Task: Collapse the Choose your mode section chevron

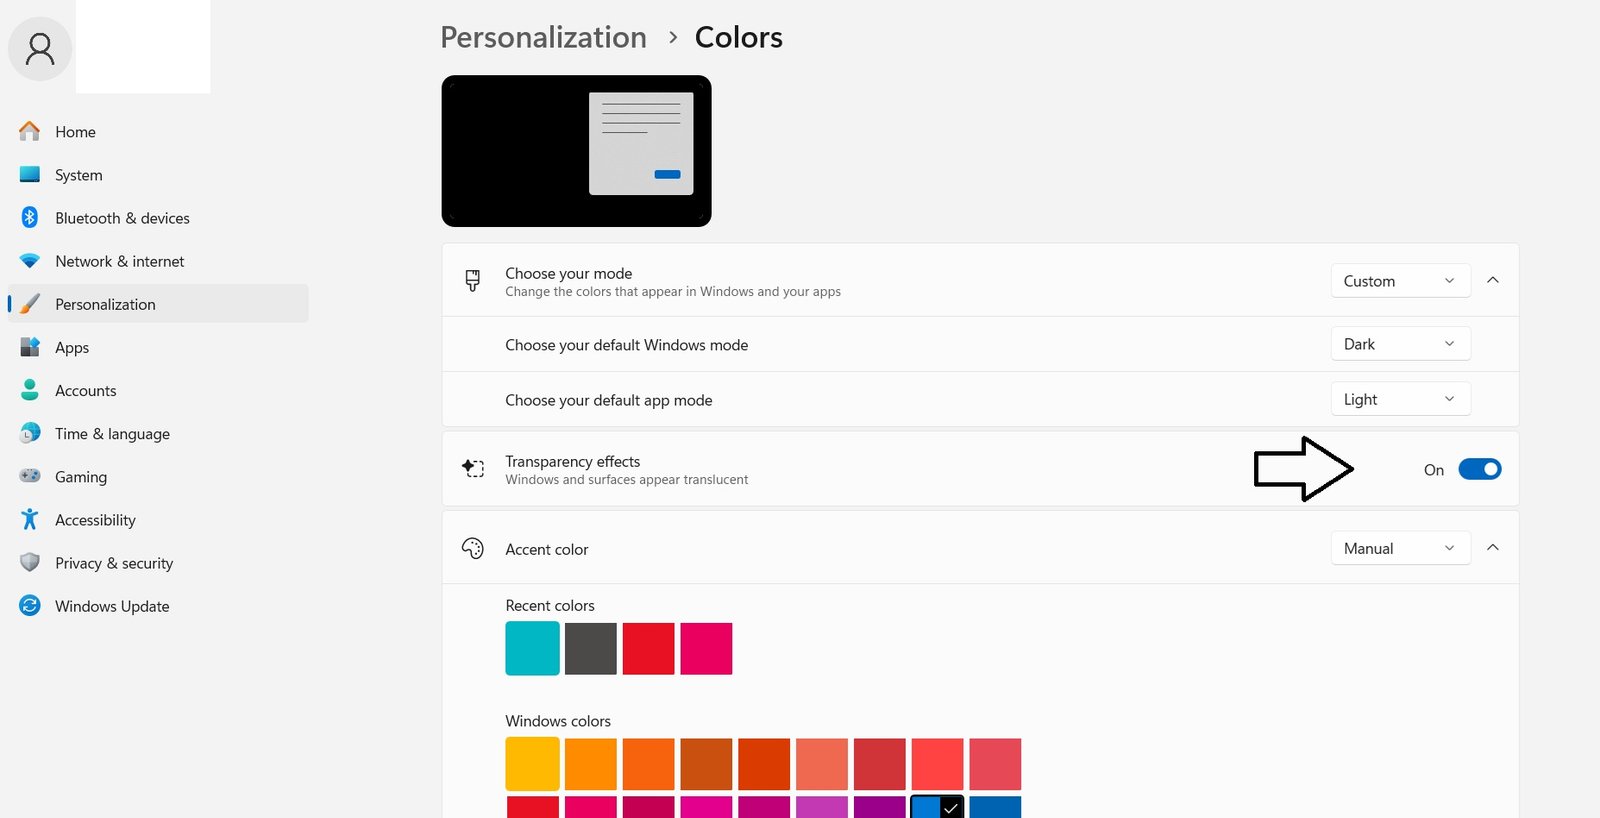Action: pos(1493,280)
